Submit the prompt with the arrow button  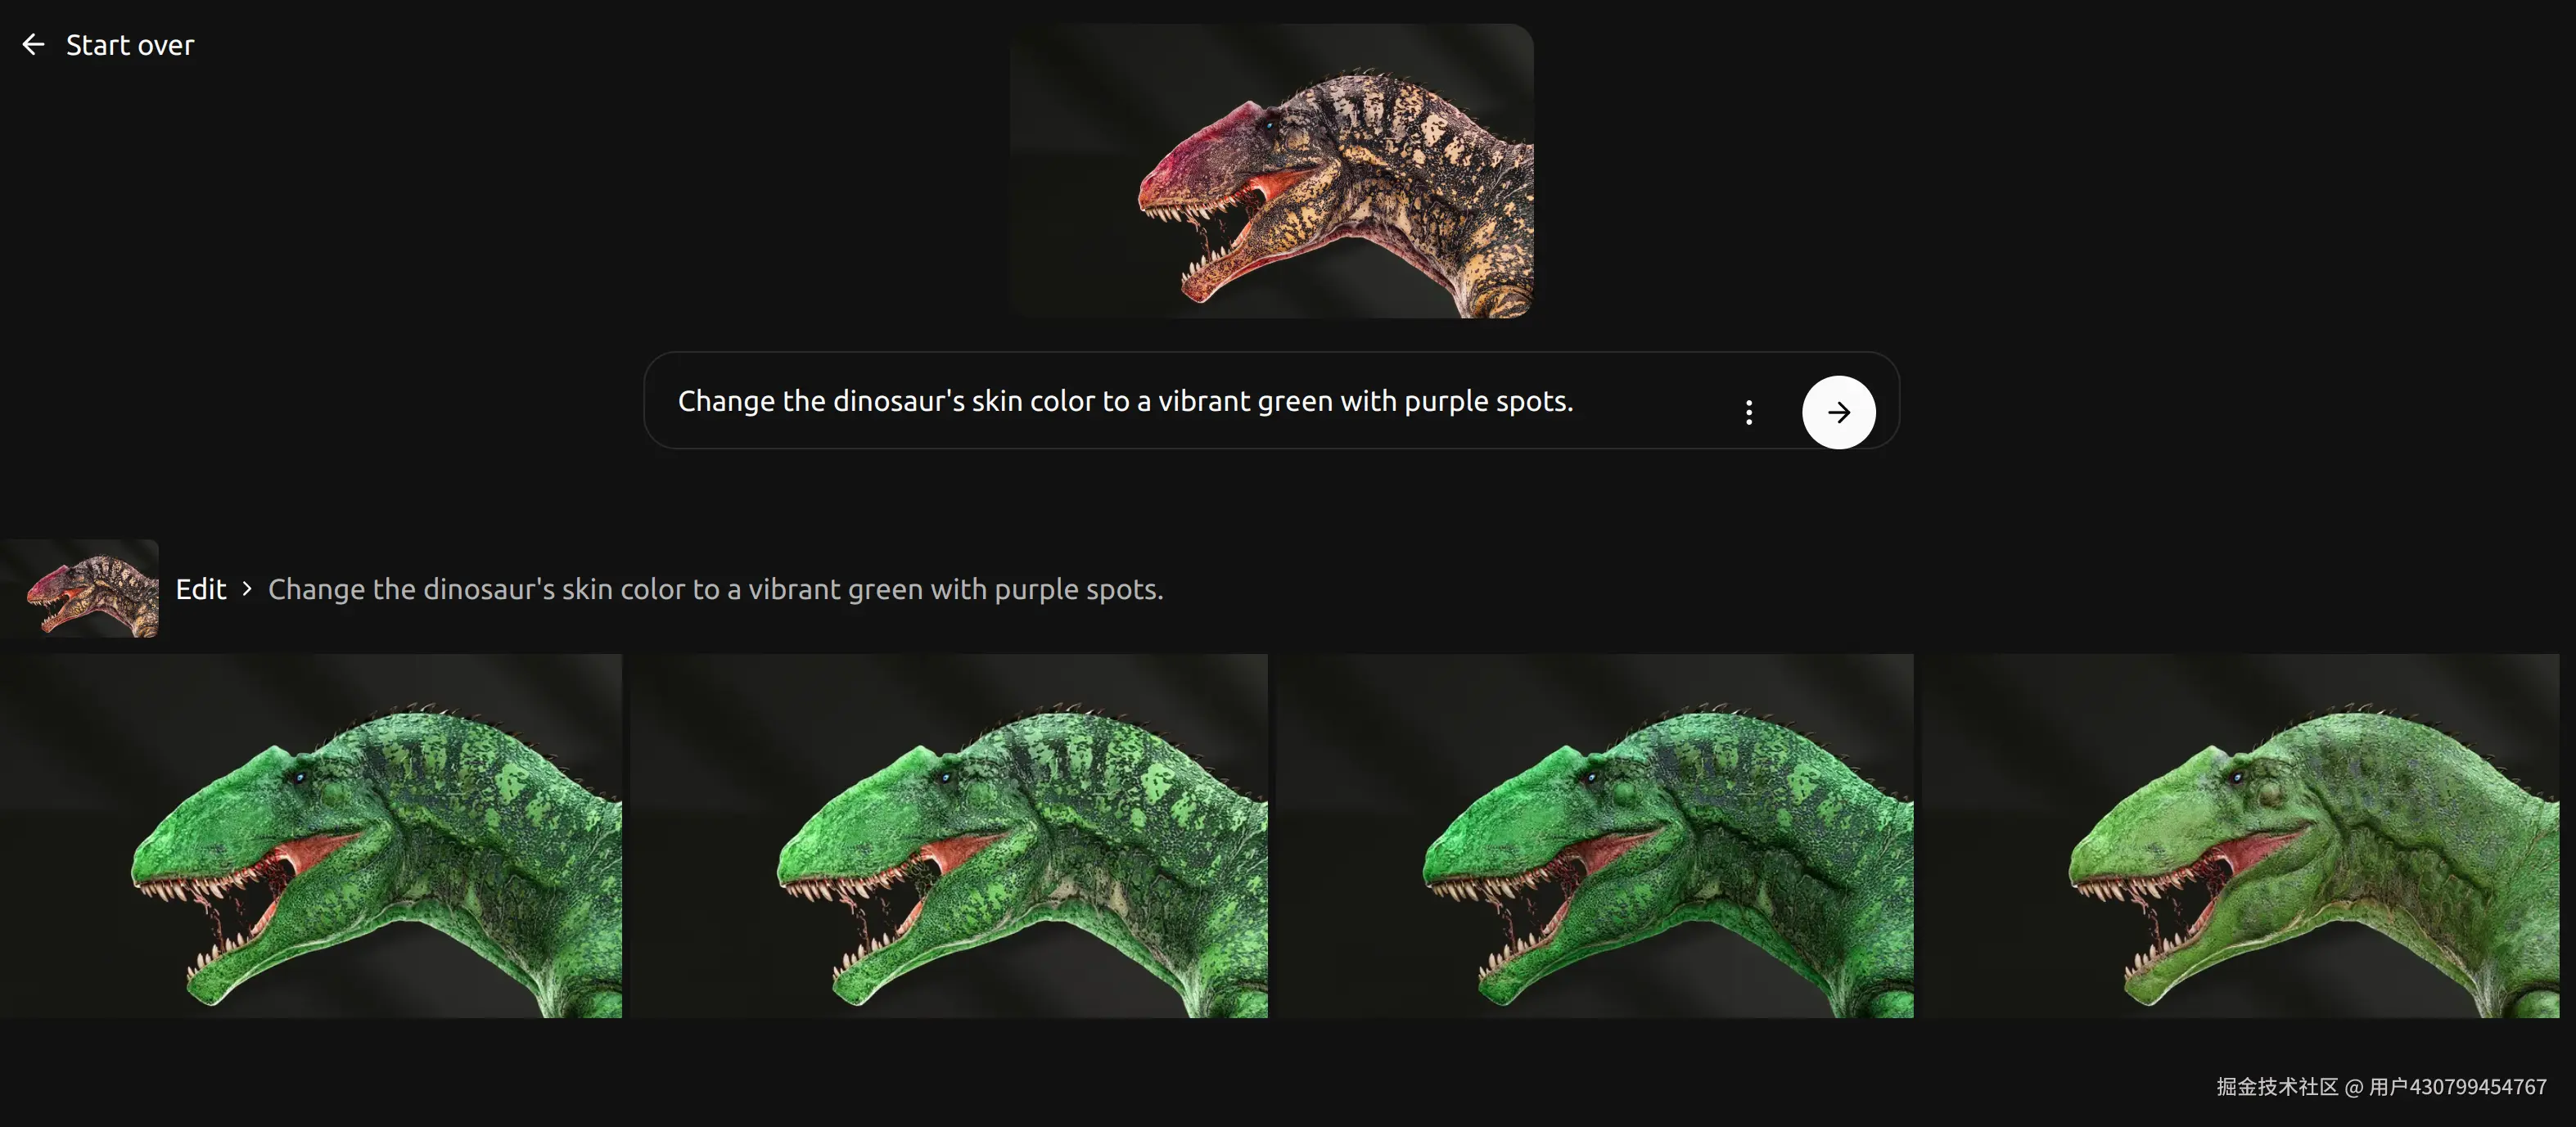coord(1838,412)
